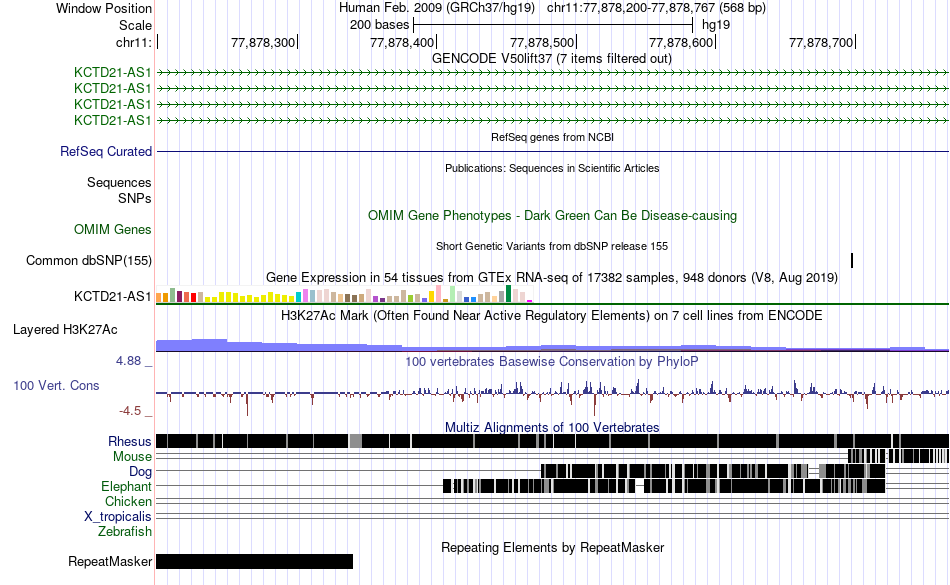
Task: Click the "Common dbSNP(155)" track label
Action: 89,260
